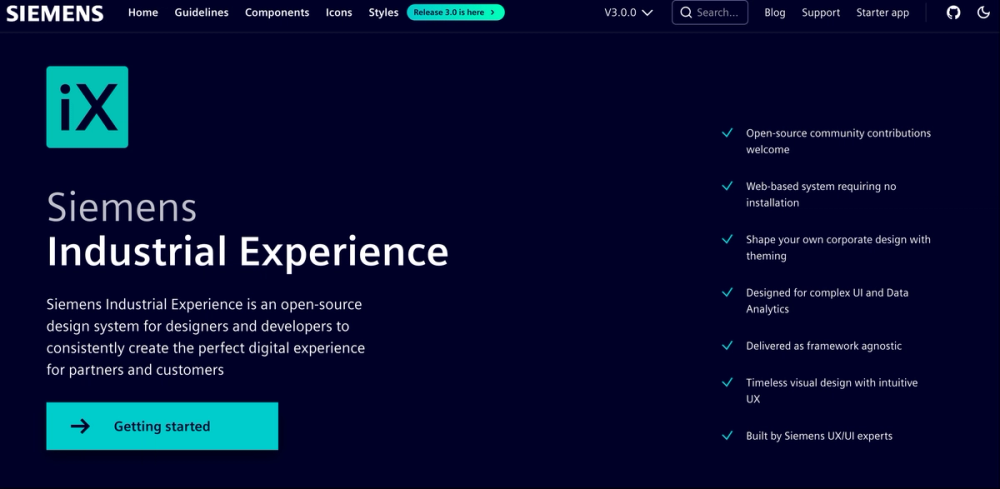Open the Support link
Image resolution: width=1000 pixels, height=489 pixels.
[x=821, y=13]
